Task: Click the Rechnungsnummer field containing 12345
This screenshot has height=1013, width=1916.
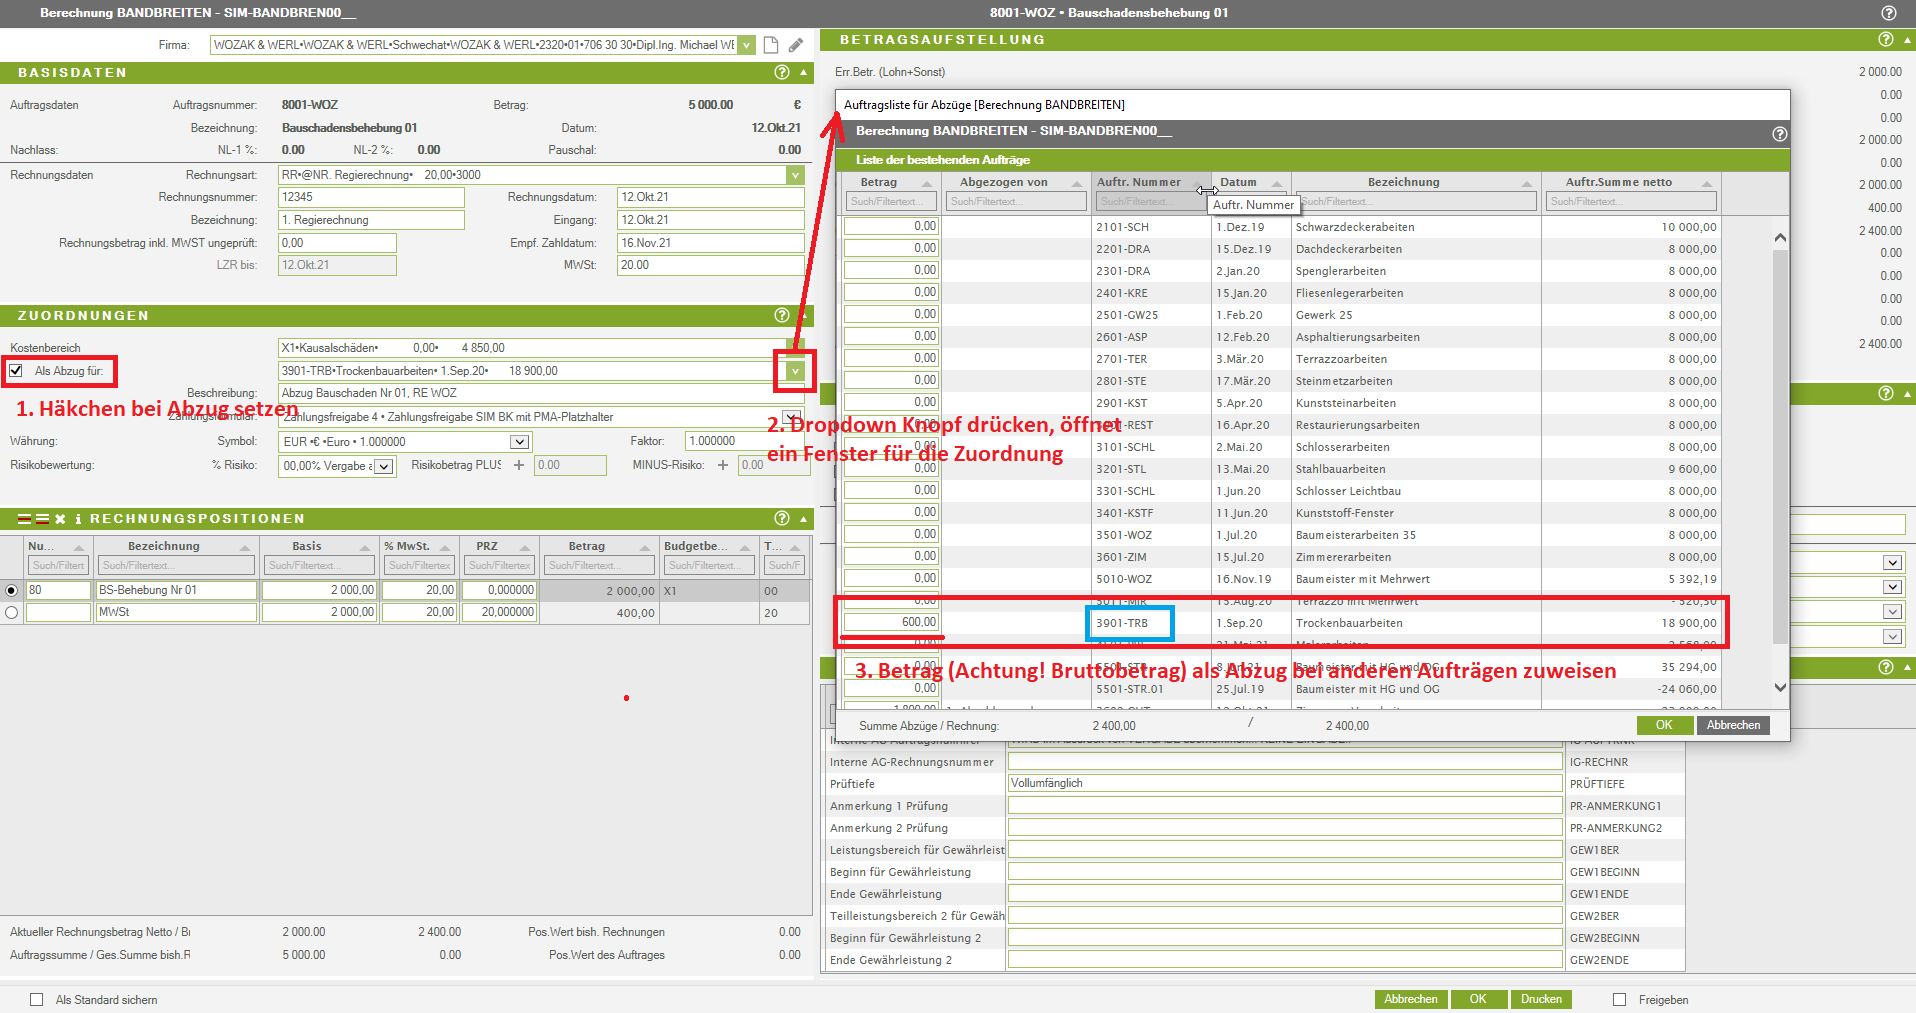Action: click(x=371, y=197)
